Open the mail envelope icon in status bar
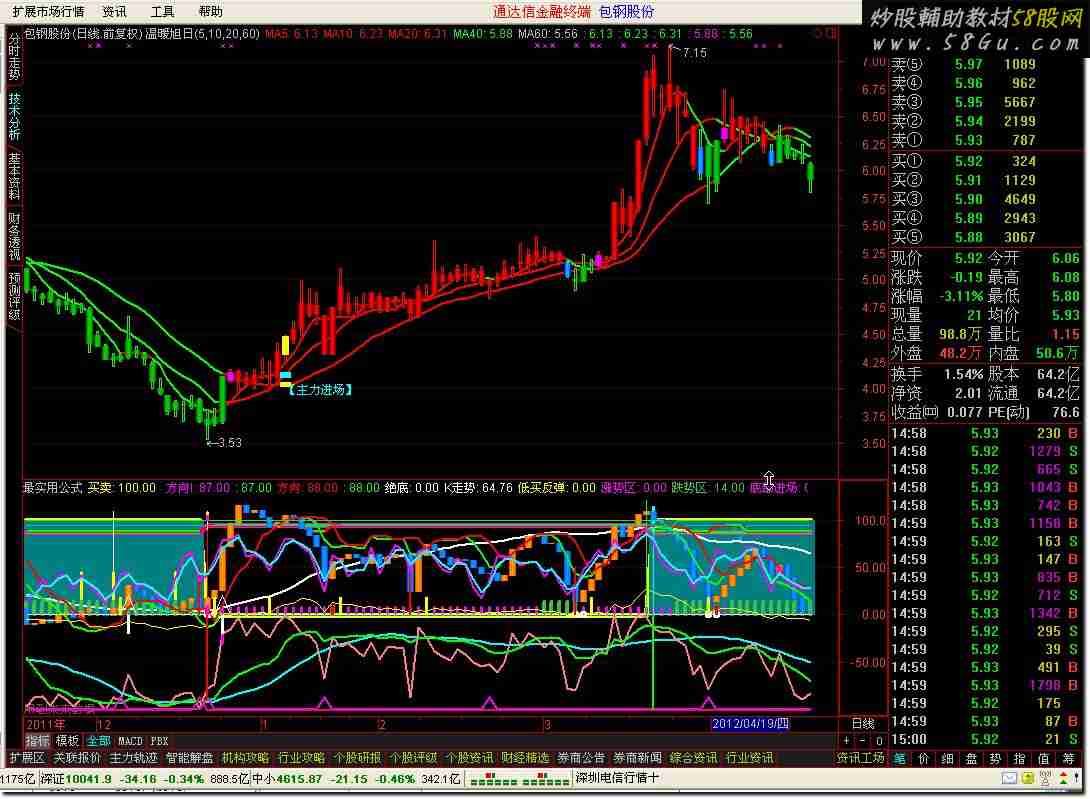Viewport: 1090px width, 799px height. click(1009, 779)
